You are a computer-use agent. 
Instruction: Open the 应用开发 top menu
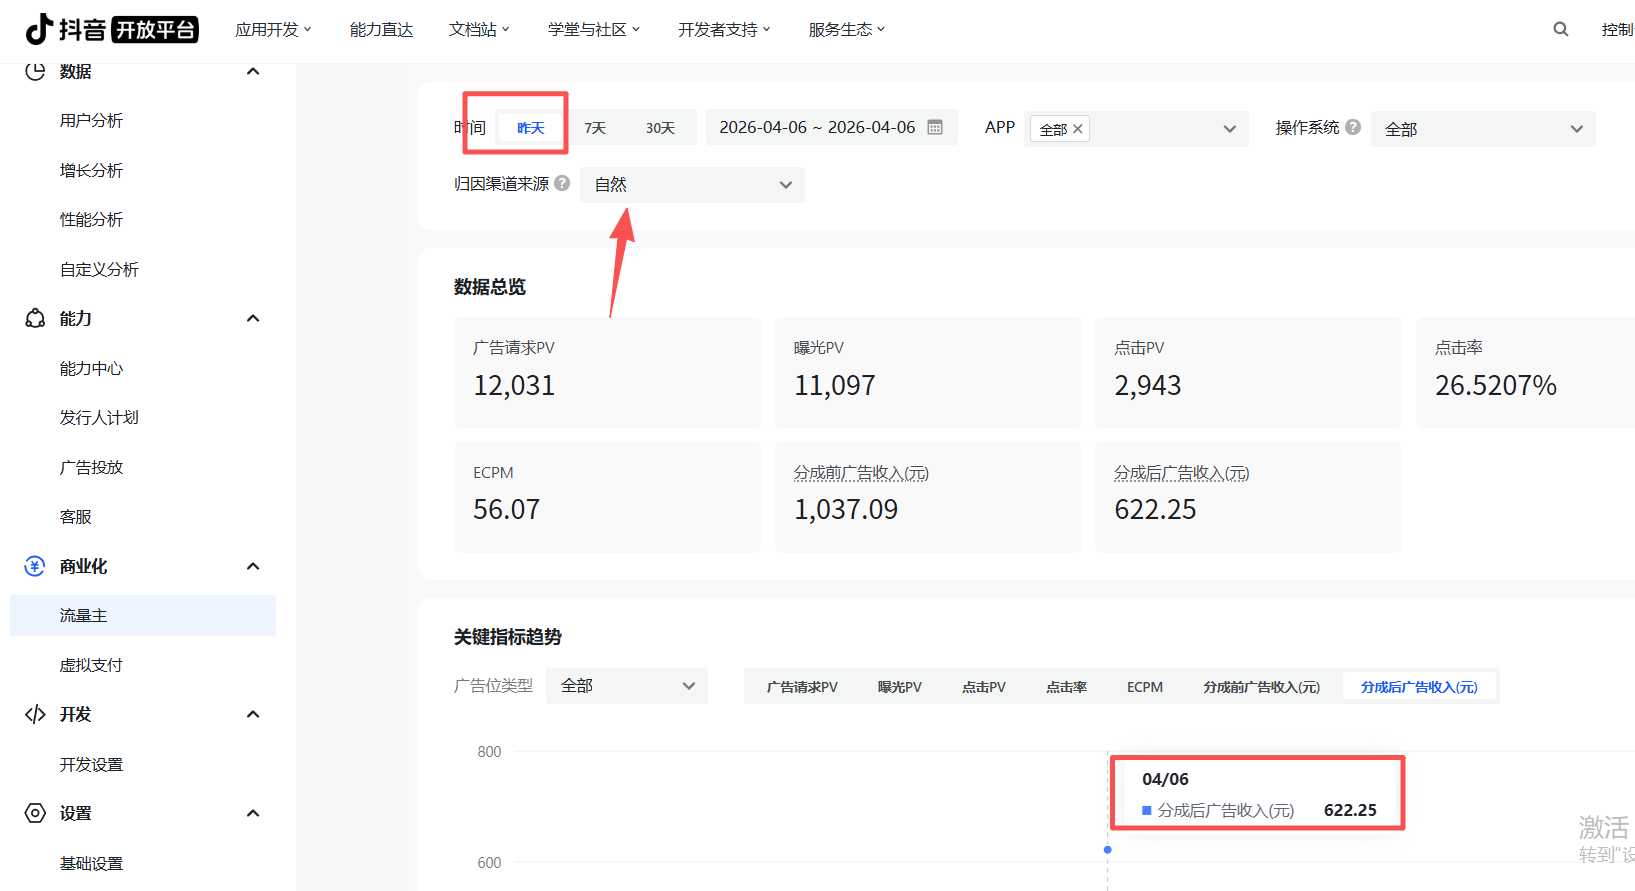click(273, 30)
